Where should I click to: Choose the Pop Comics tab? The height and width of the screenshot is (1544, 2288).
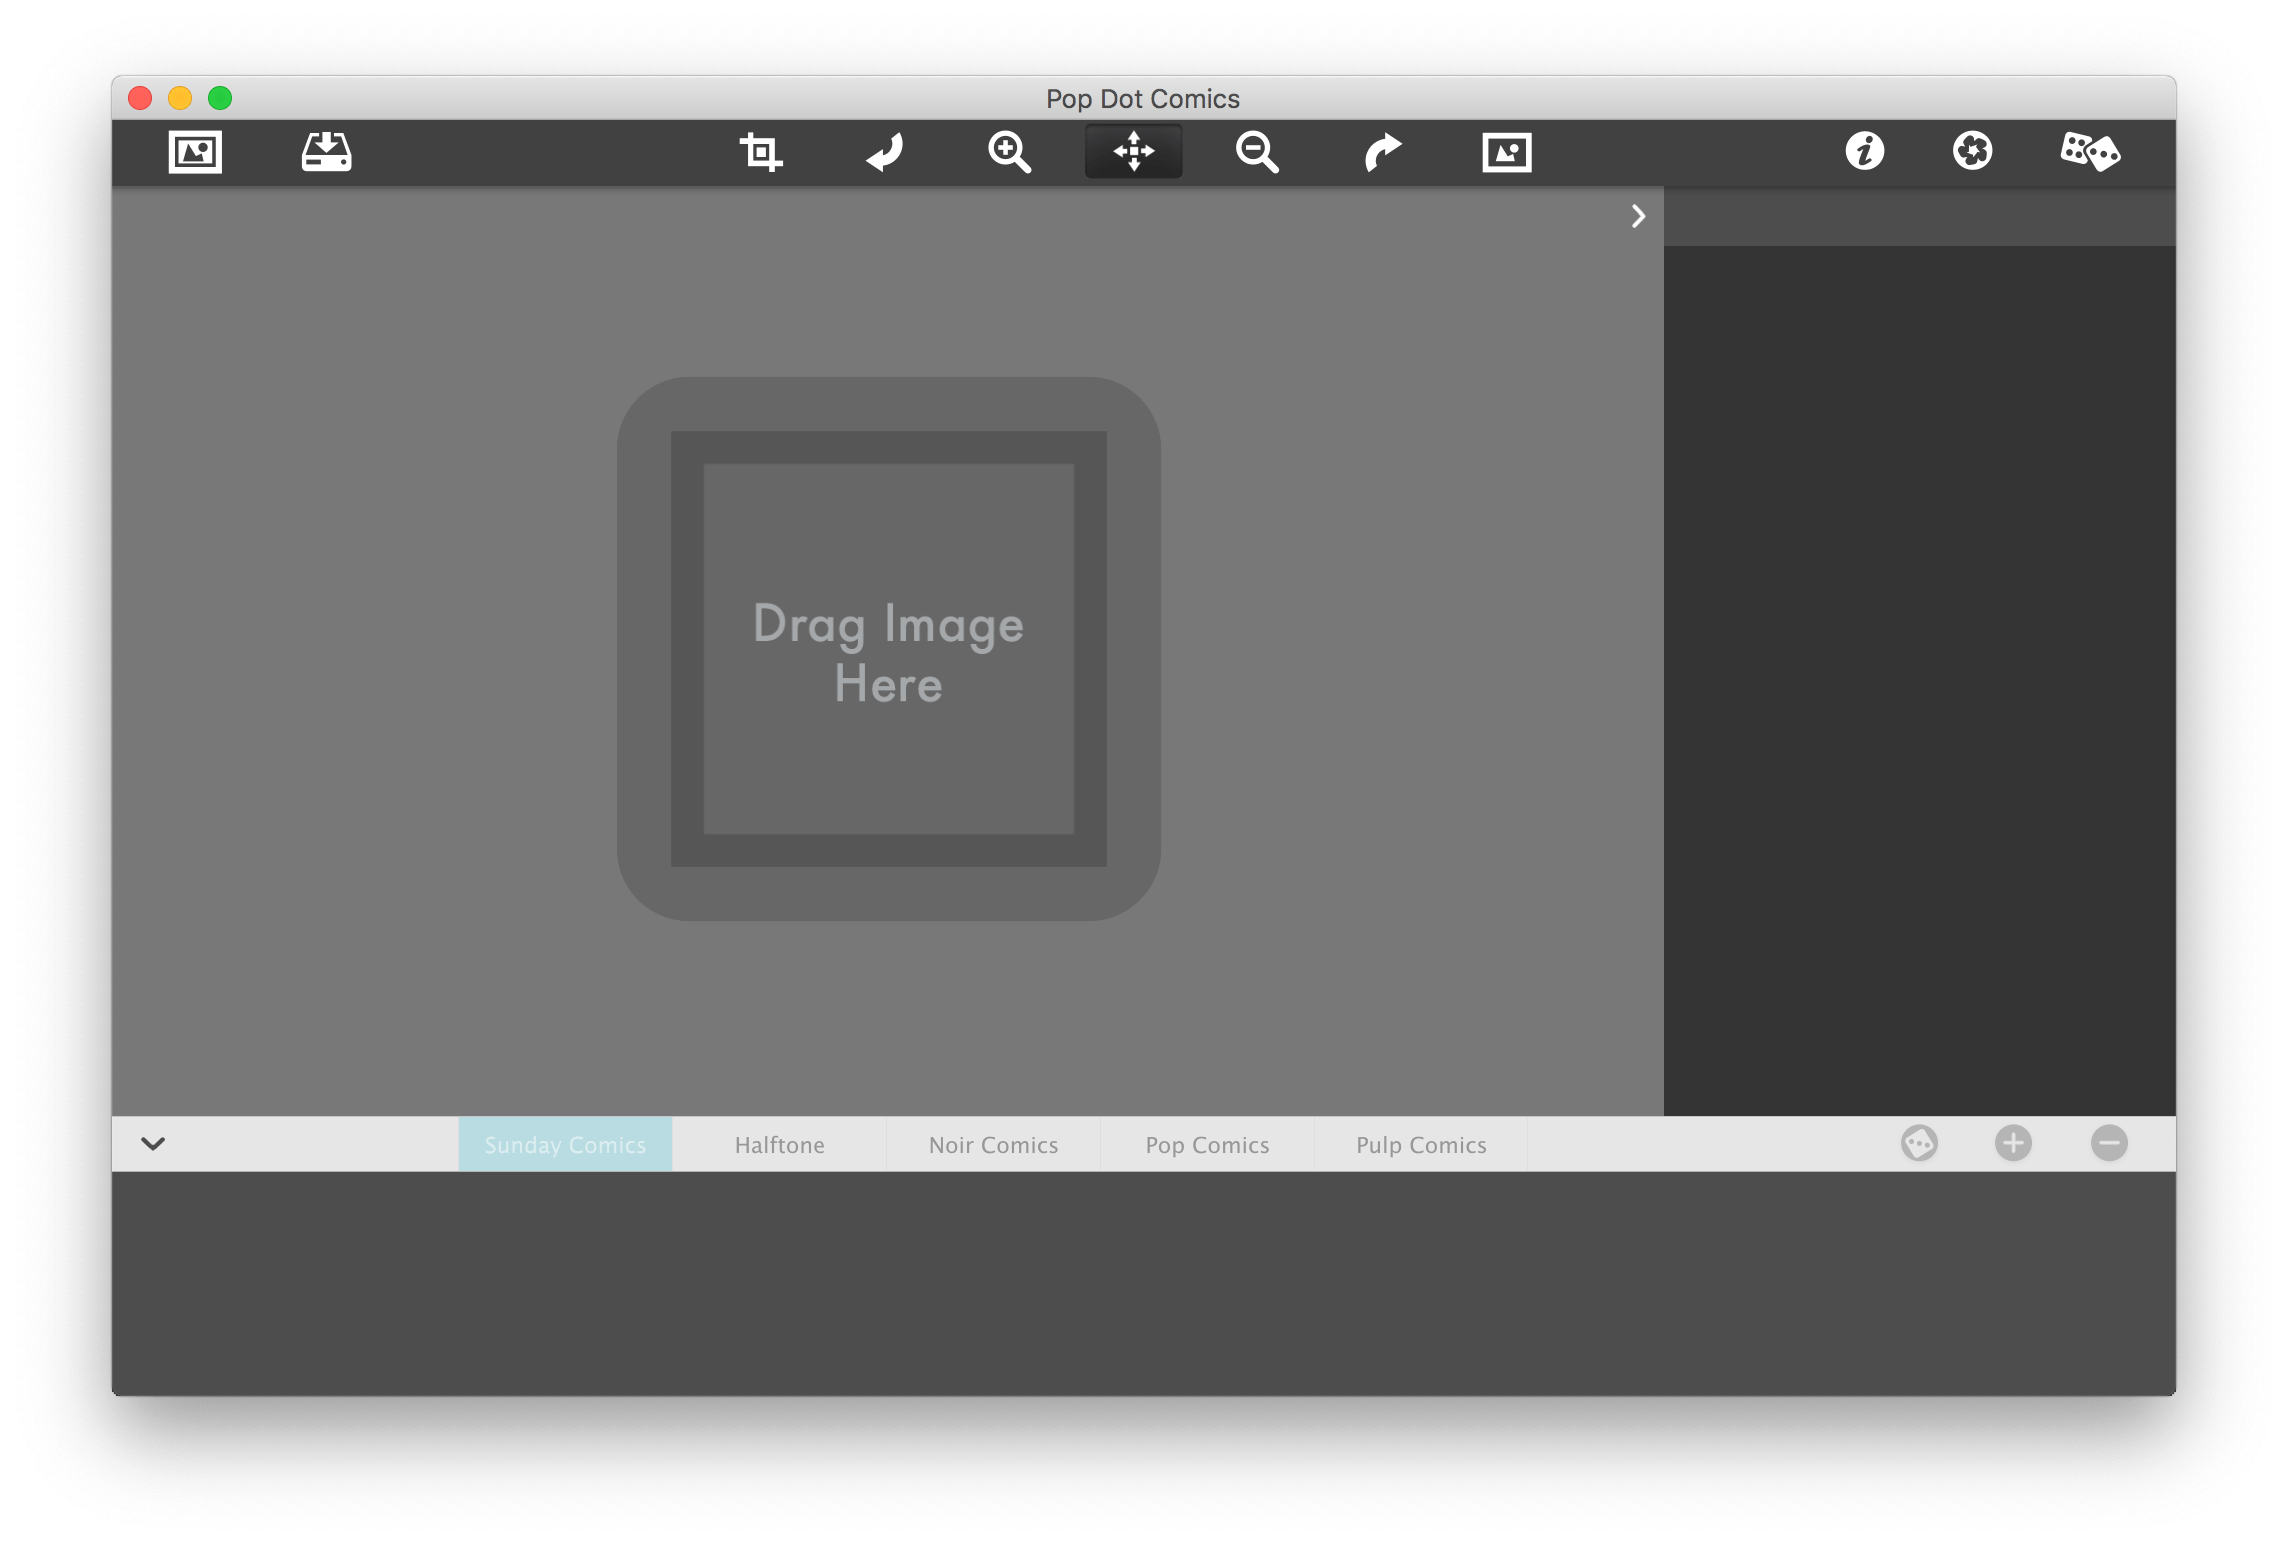1207,1144
